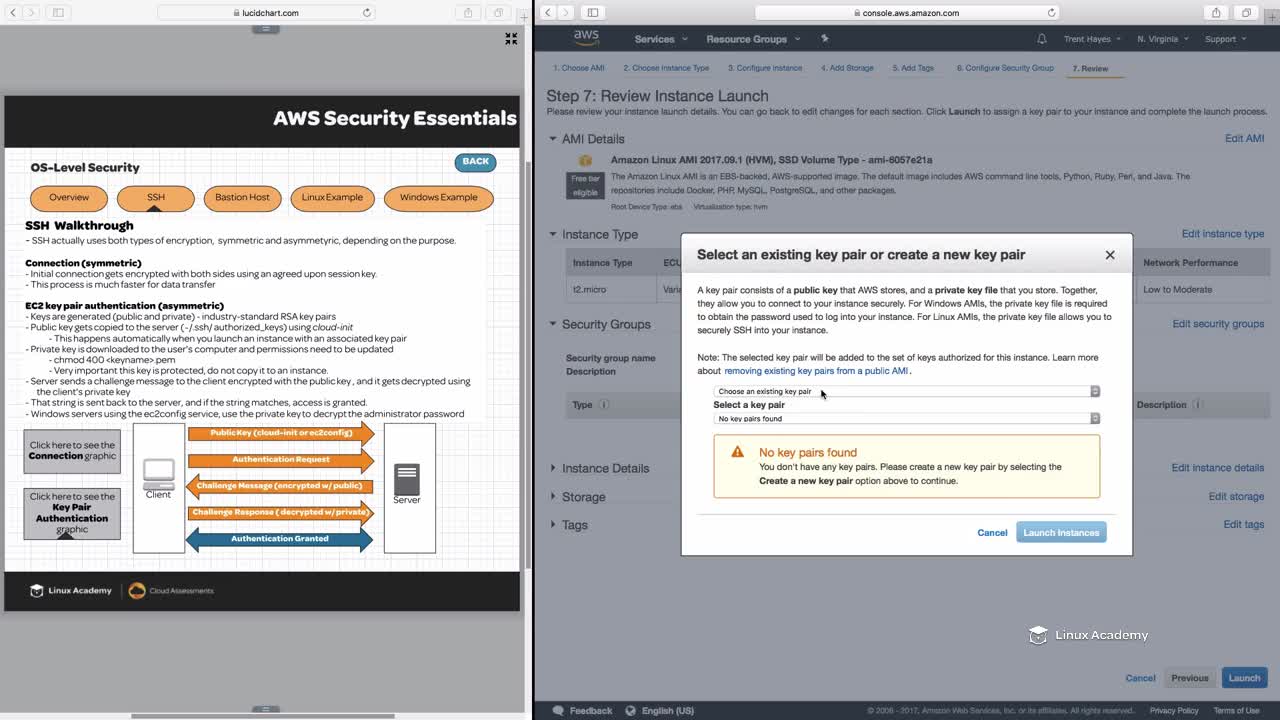Show all tabs in the lucidchart.com window

click(x=498, y=13)
